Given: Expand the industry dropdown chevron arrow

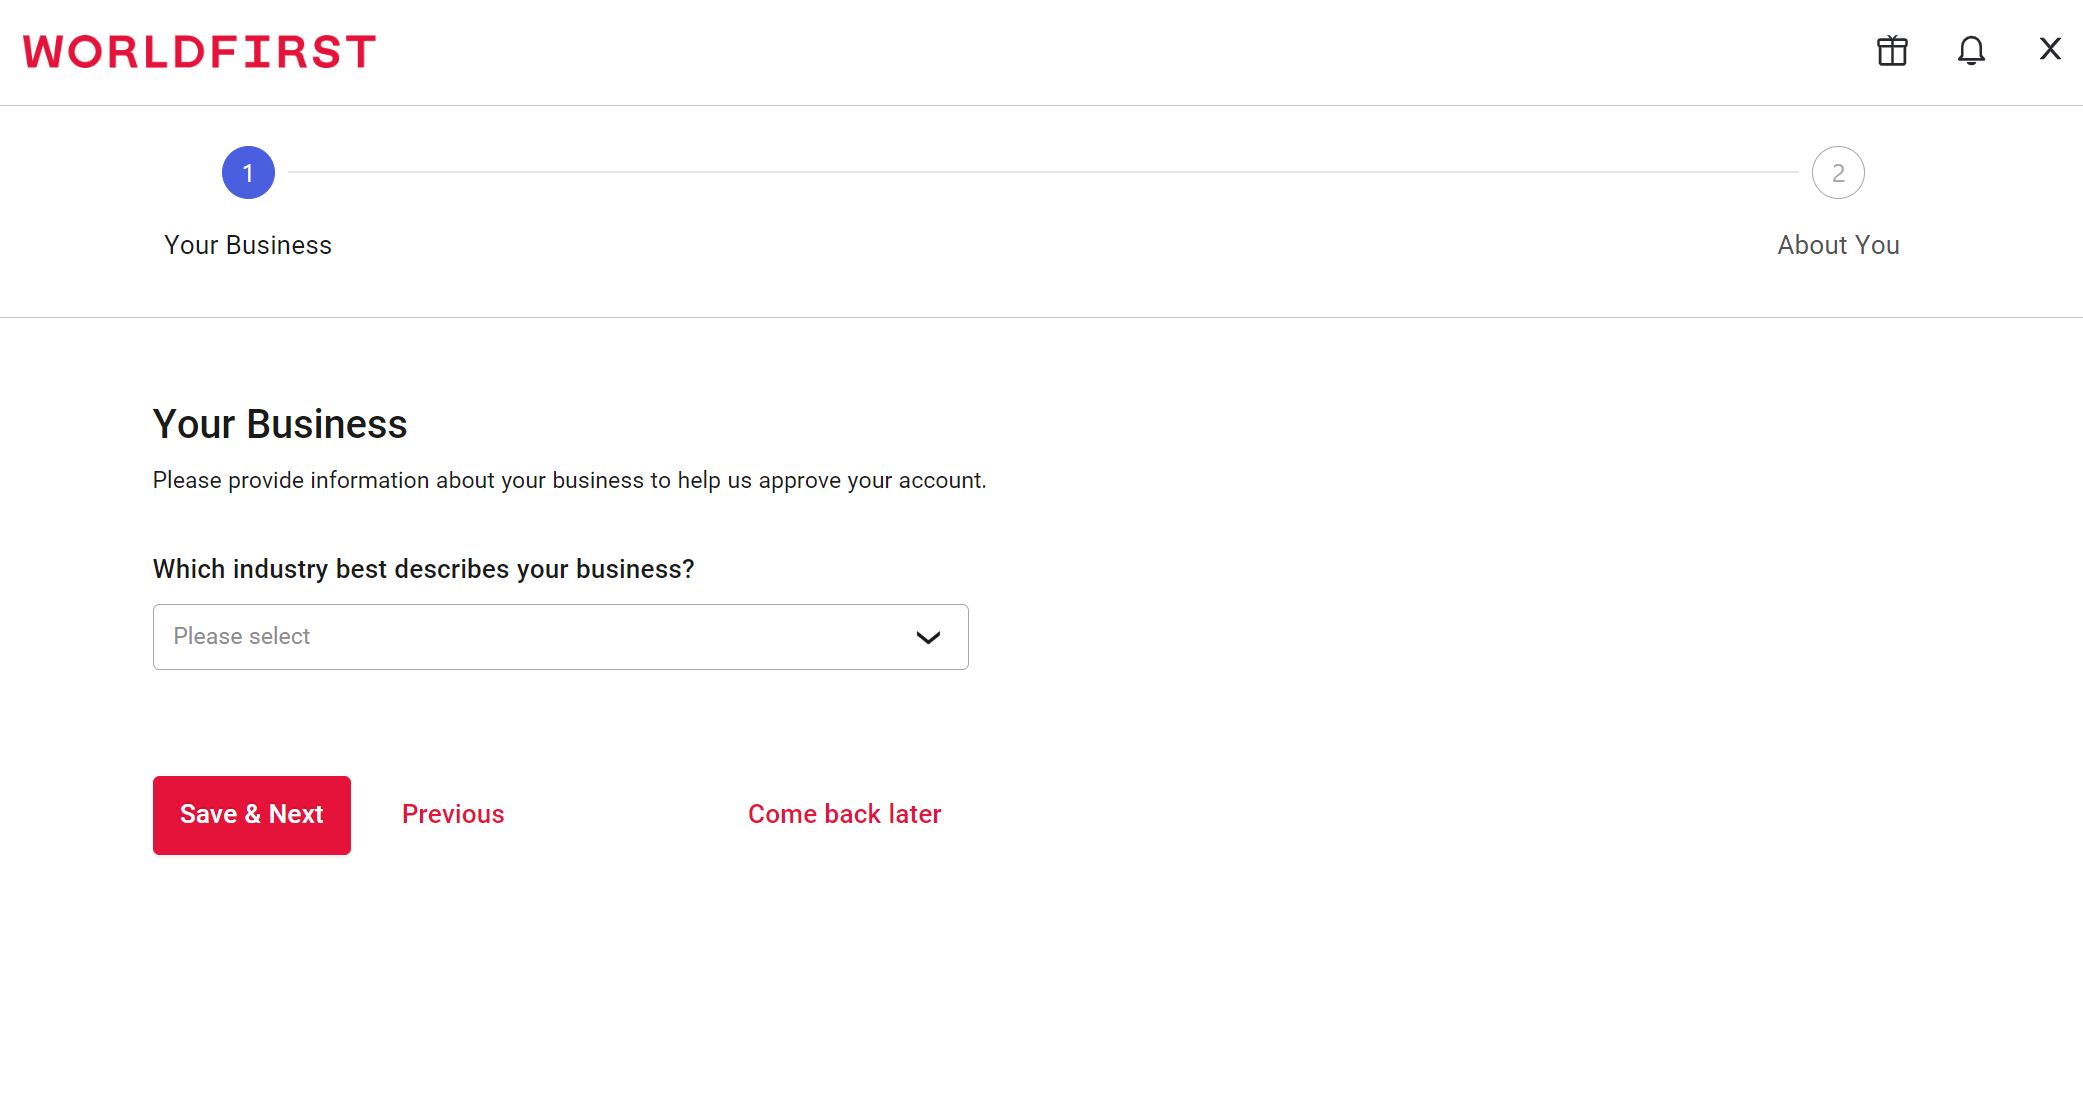Looking at the screenshot, I should pos(927,637).
